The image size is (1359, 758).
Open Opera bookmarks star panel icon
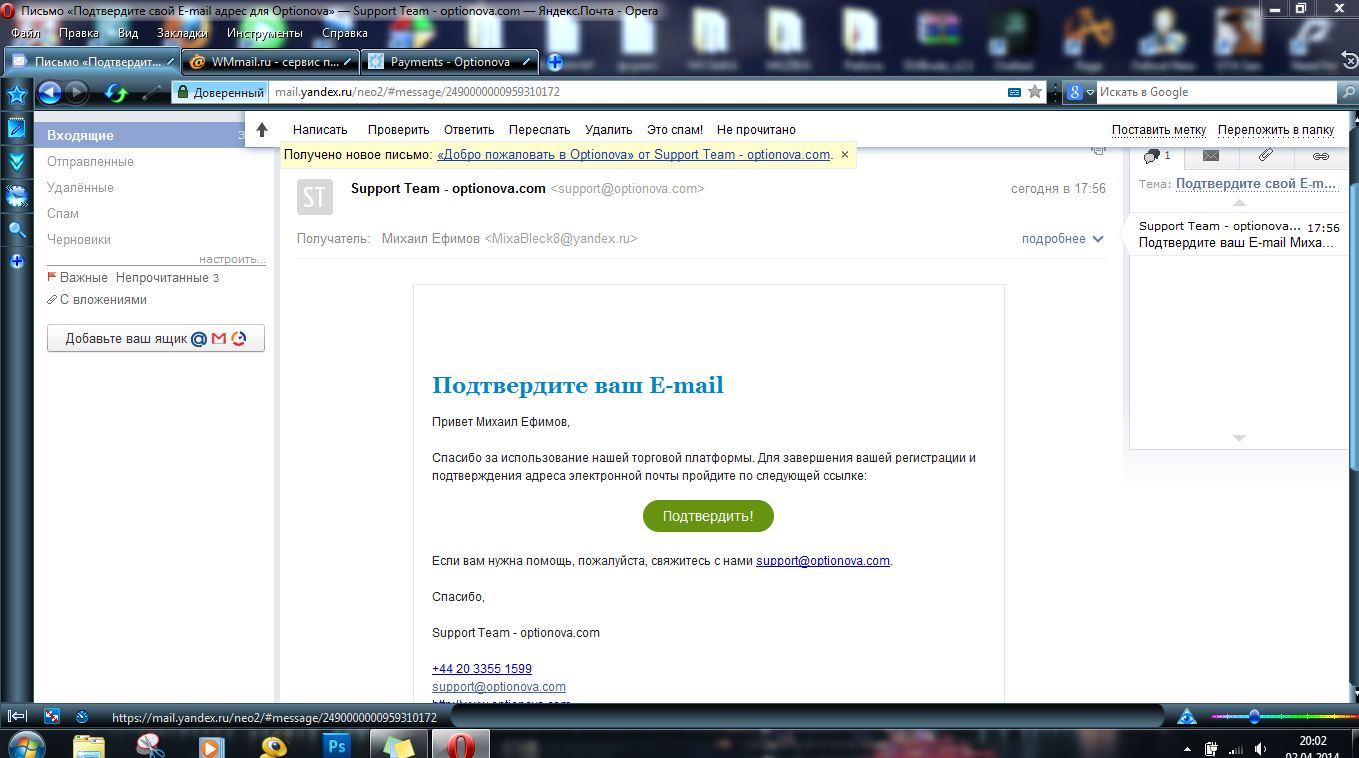click(x=16, y=94)
